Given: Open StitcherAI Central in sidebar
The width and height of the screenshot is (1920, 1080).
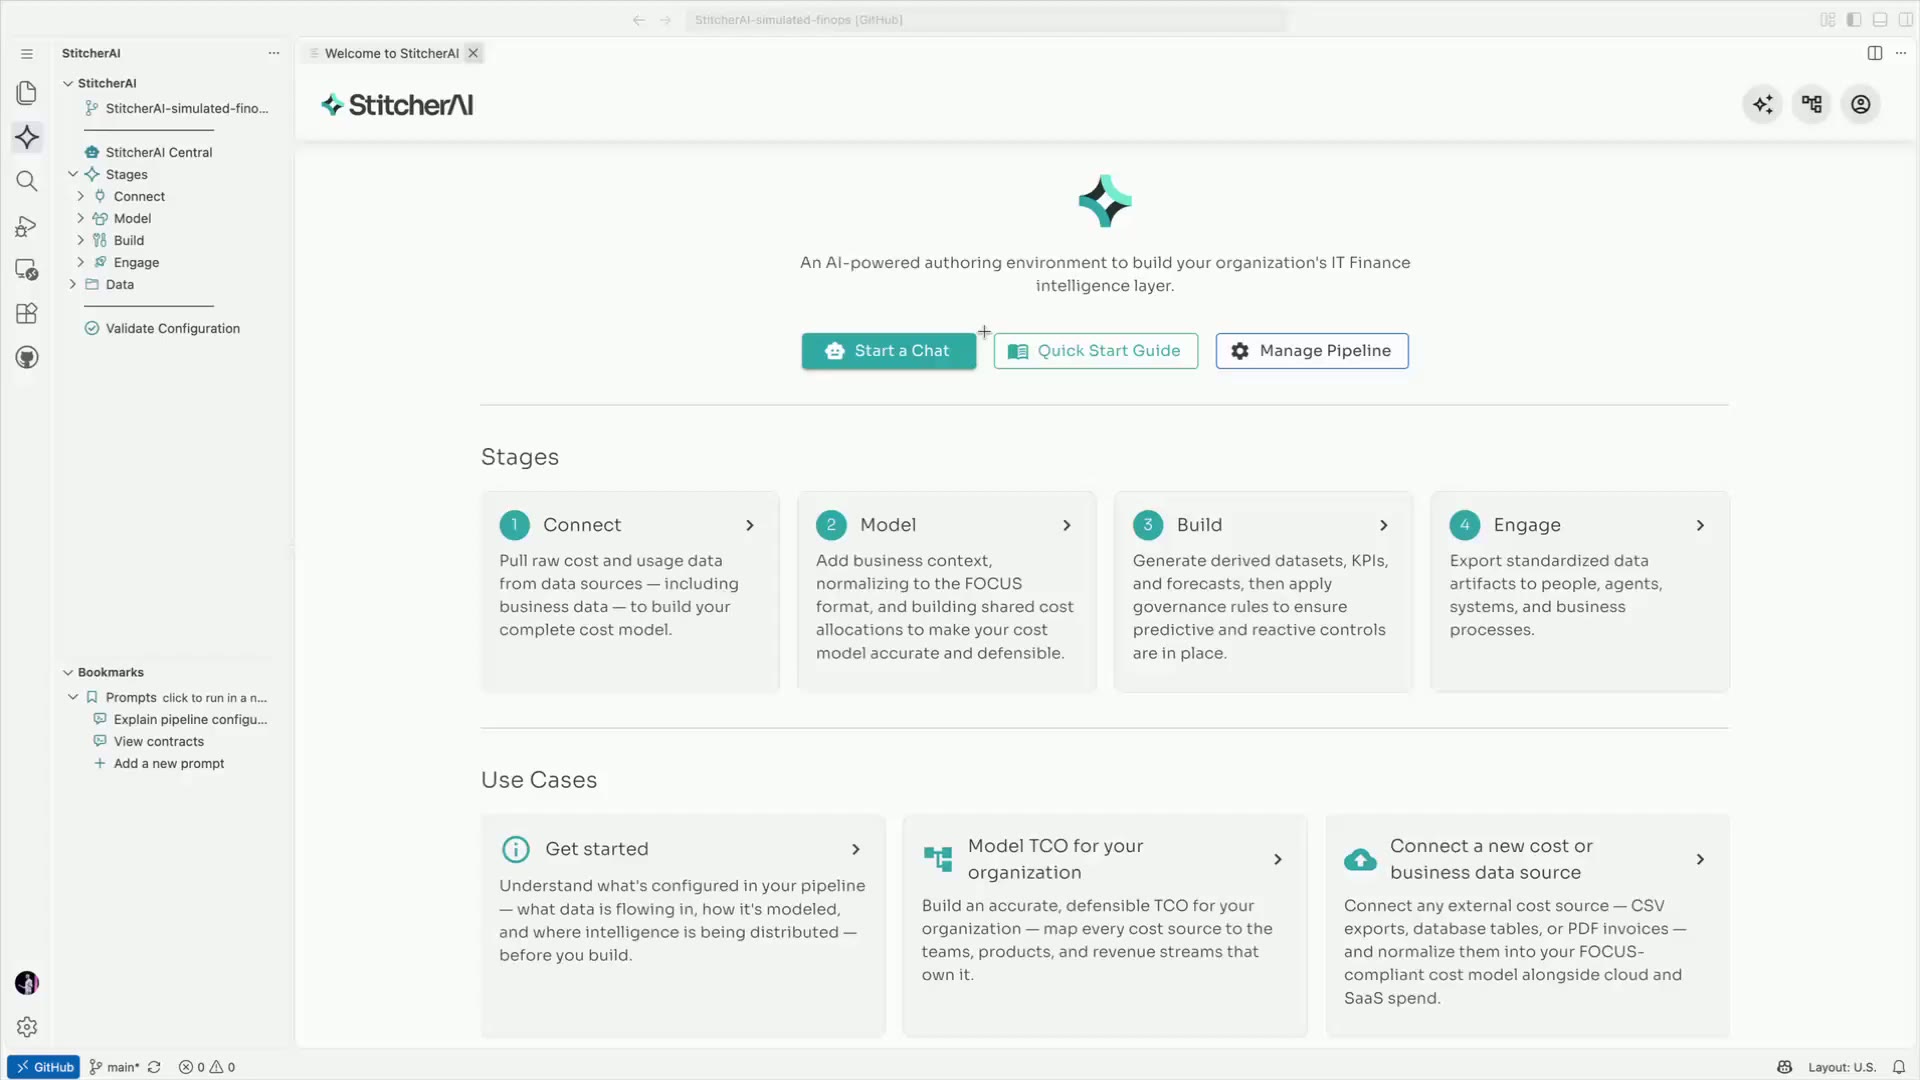Looking at the screenshot, I should click(x=149, y=152).
